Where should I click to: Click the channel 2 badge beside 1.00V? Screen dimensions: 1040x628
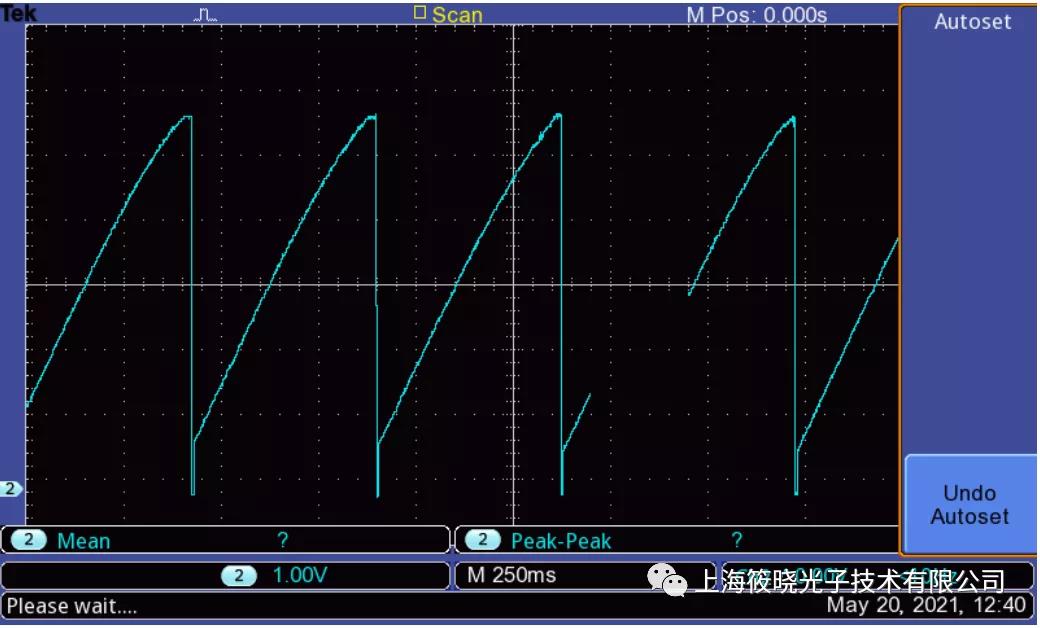pos(239,576)
